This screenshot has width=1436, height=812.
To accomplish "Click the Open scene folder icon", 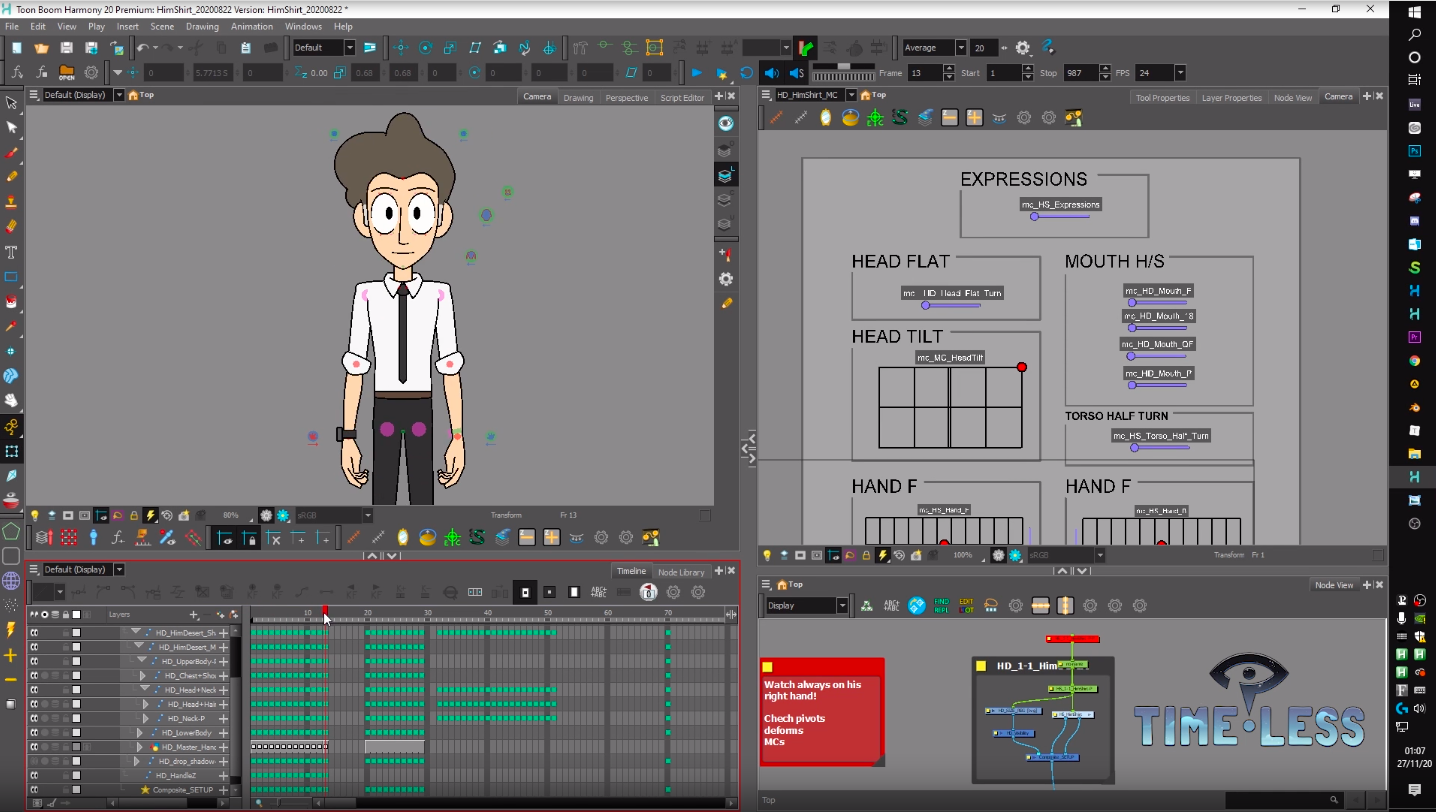I will 42,48.
